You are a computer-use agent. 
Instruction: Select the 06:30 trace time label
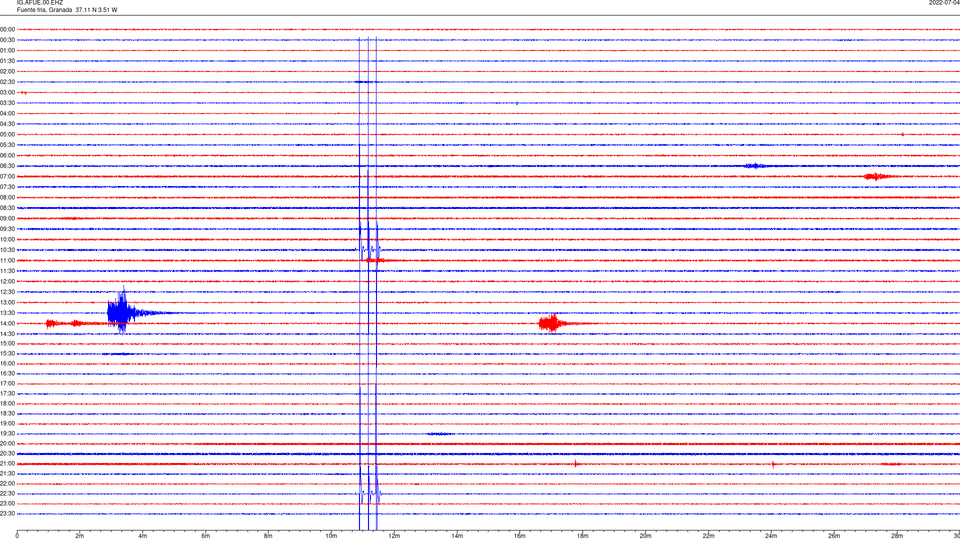tap(7, 166)
